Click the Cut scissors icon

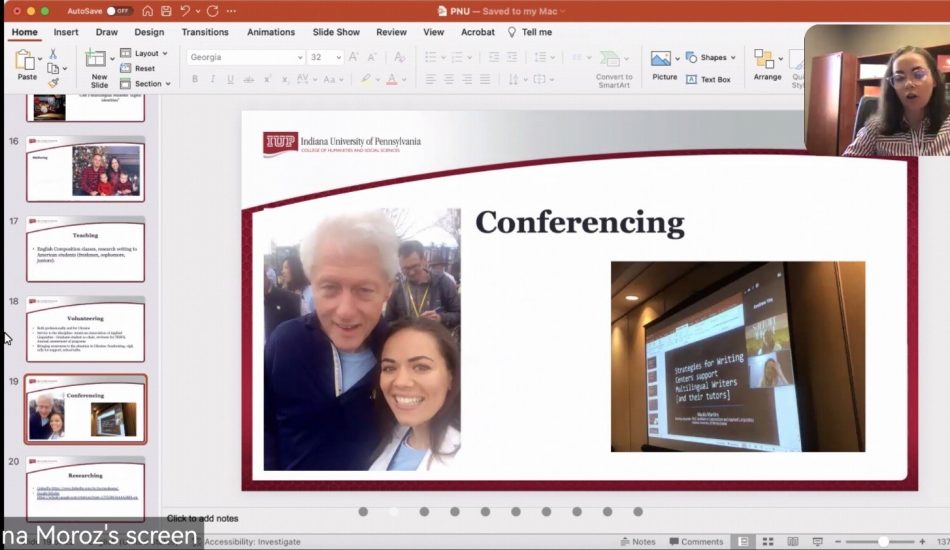[53, 53]
